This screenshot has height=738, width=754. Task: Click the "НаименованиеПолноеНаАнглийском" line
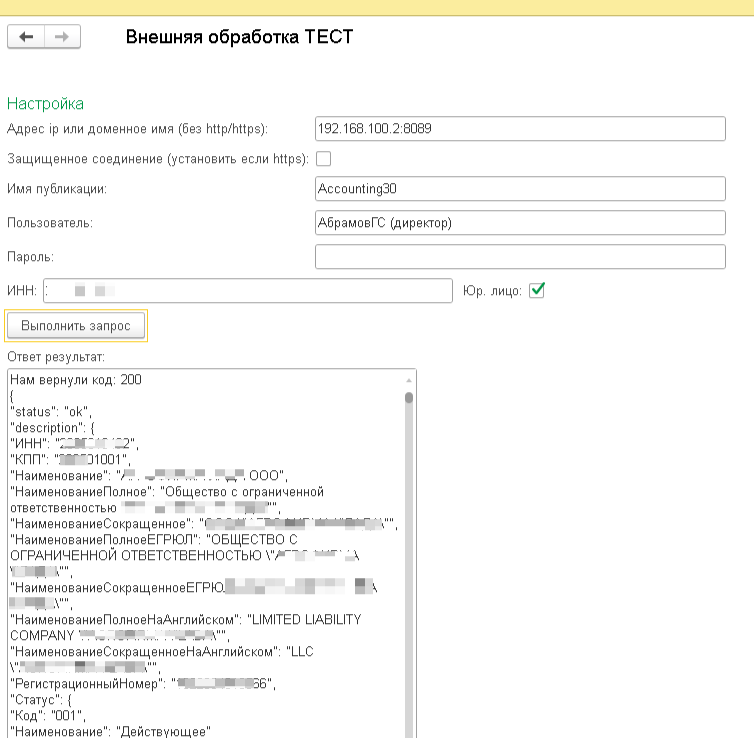[186, 620]
